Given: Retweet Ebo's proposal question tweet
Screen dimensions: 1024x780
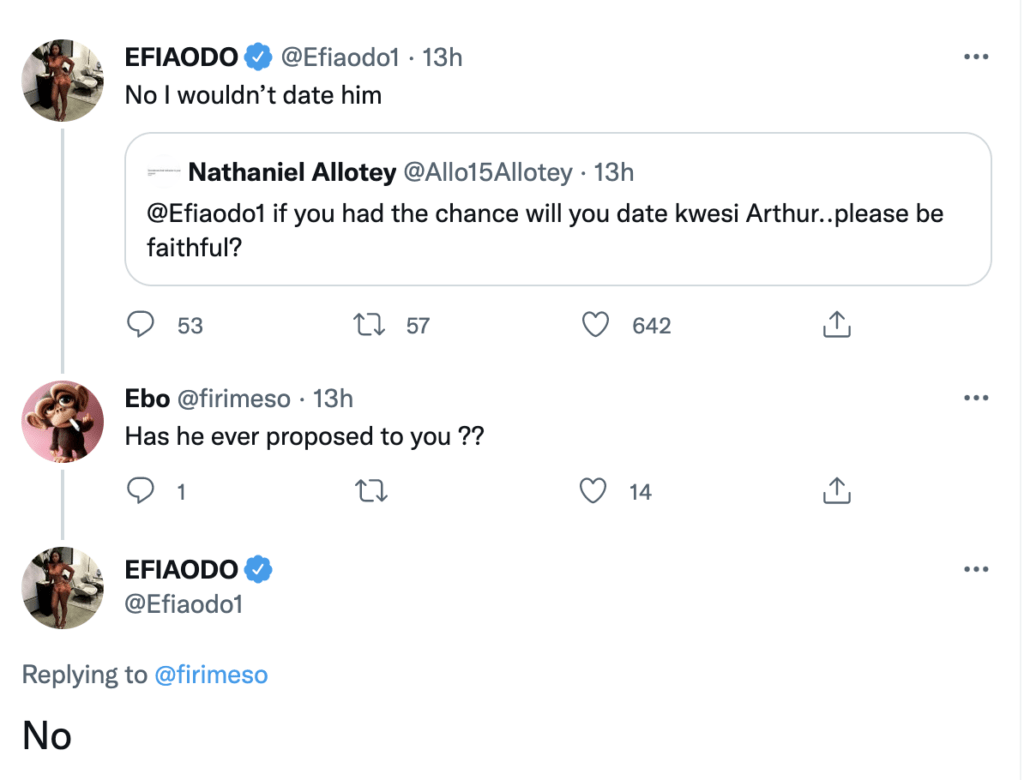Looking at the screenshot, I should point(371,491).
